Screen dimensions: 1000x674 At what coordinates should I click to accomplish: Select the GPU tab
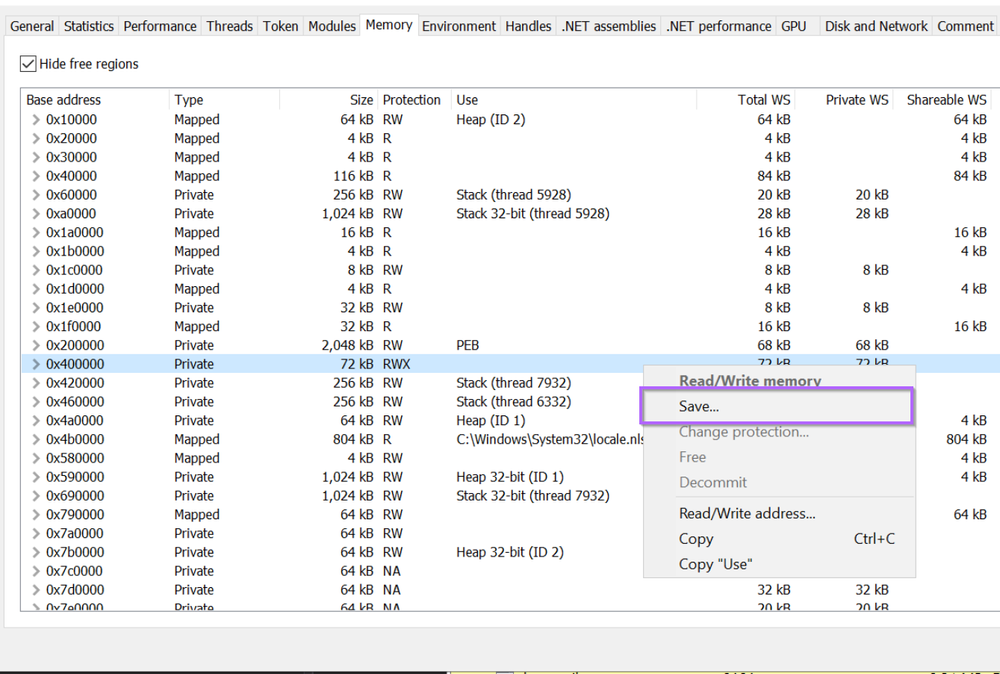coord(795,26)
